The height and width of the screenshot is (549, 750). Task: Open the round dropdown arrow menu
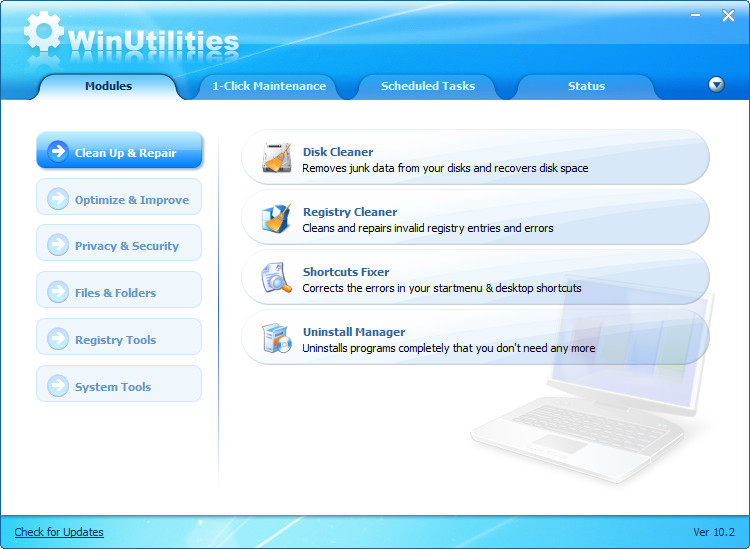click(x=716, y=85)
